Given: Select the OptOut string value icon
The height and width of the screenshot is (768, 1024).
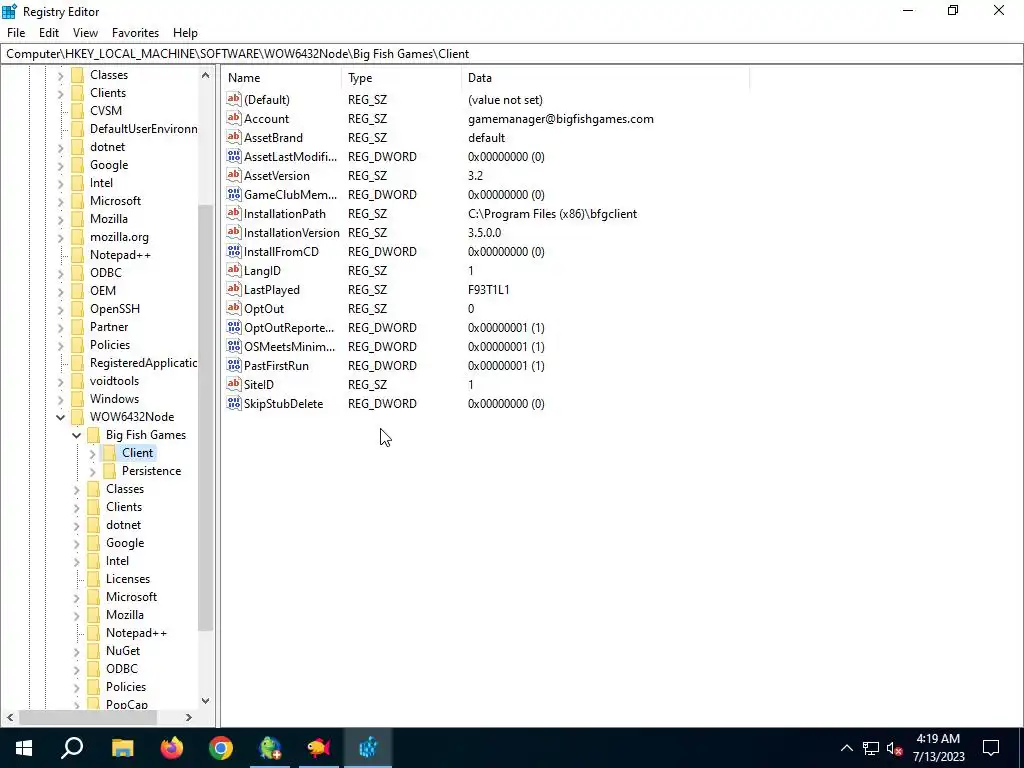Looking at the screenshot, I should point(234,308).
